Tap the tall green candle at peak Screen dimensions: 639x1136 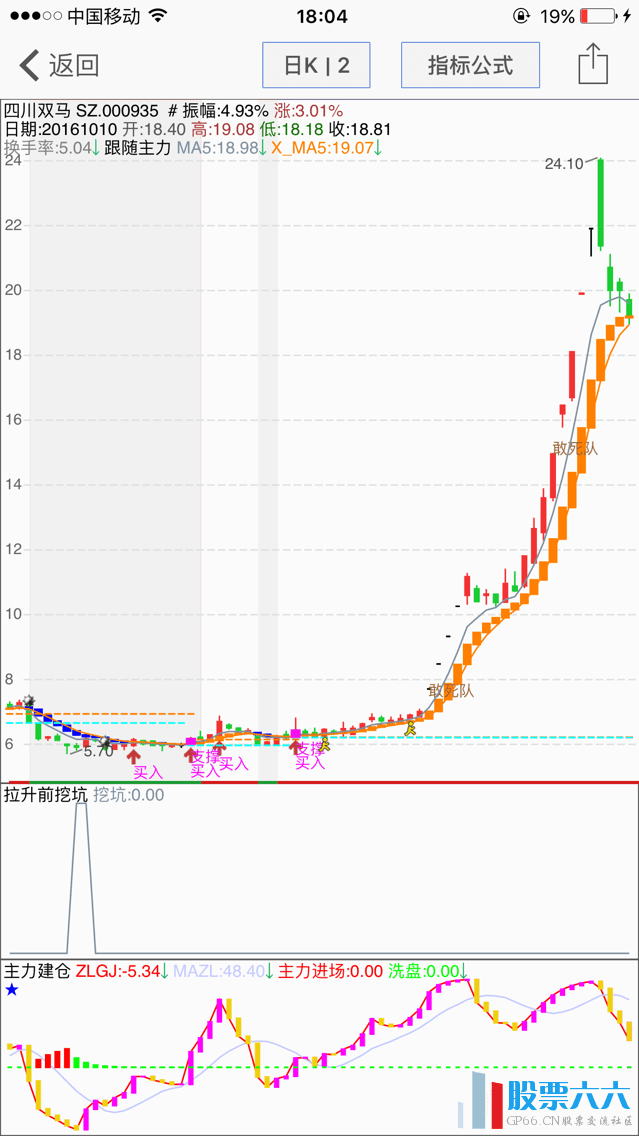coord(601,202)
